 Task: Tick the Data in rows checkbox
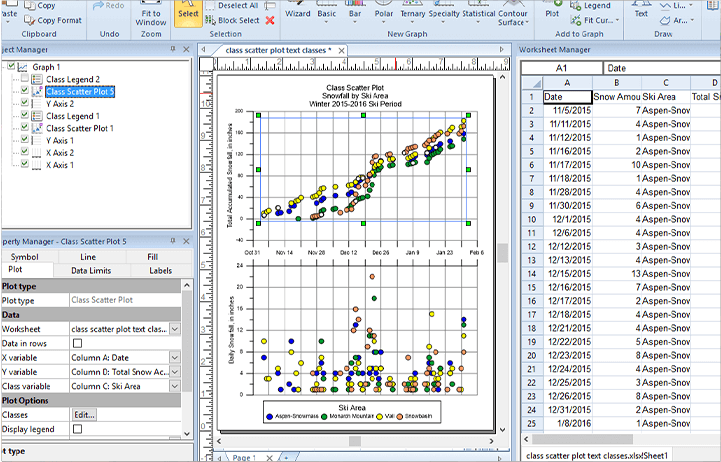[x=78, y=343]
